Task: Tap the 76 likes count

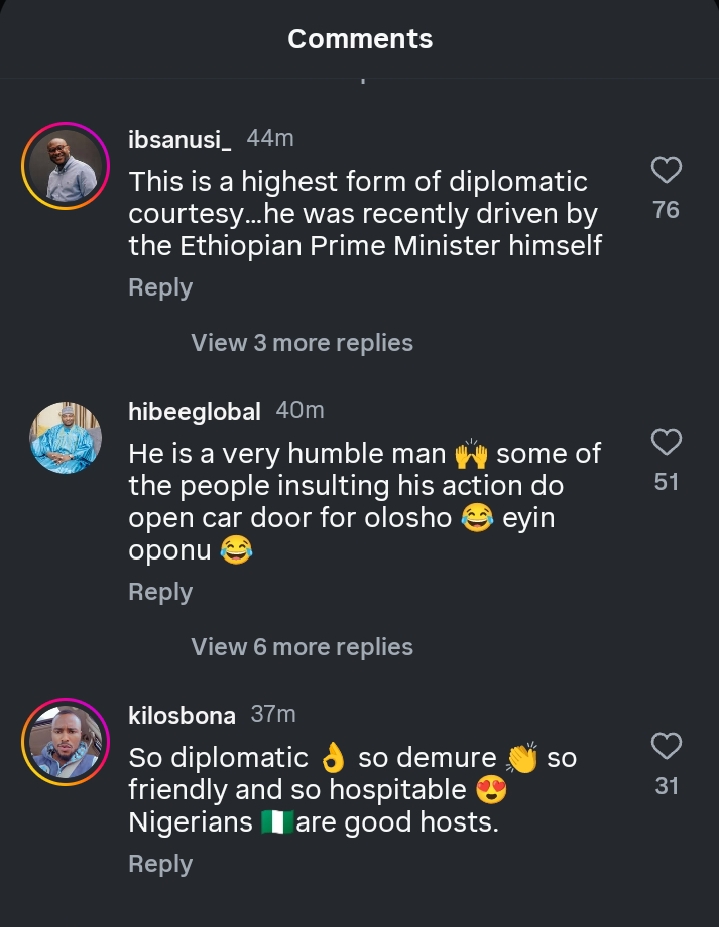Action: coord(666,210)
